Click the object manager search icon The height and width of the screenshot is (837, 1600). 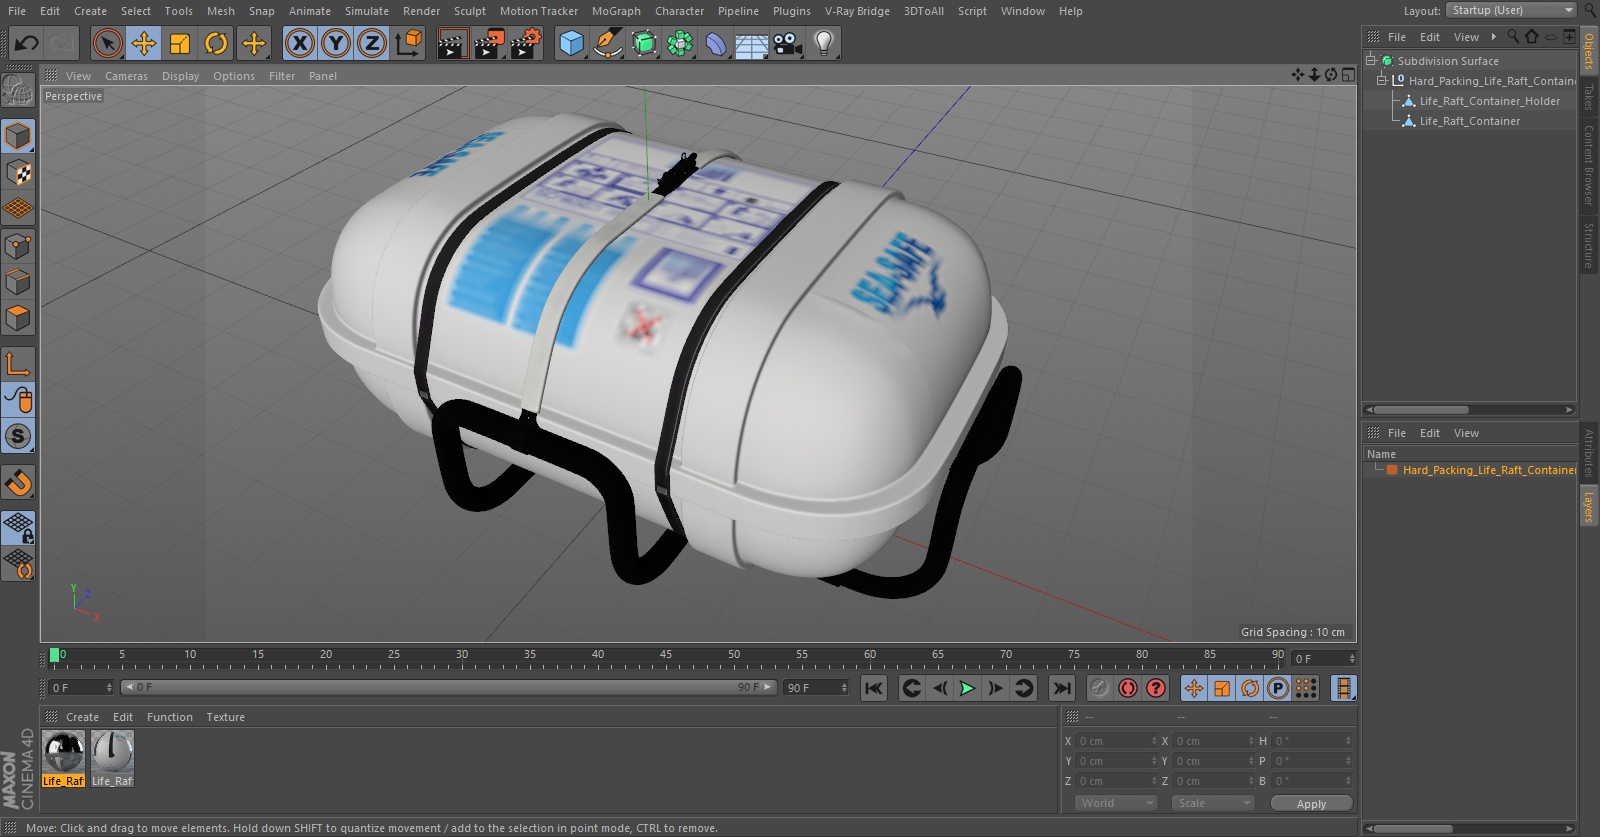1513,36
